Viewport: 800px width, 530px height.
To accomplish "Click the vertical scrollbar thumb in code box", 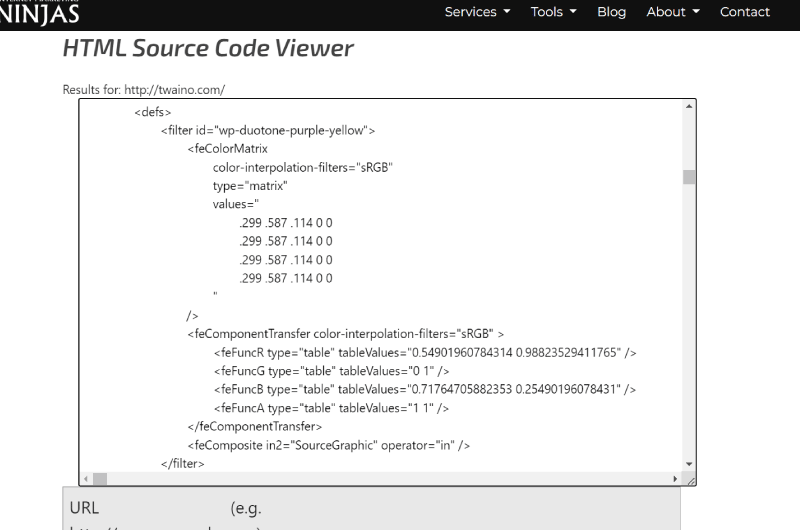I will pos(689,177).
